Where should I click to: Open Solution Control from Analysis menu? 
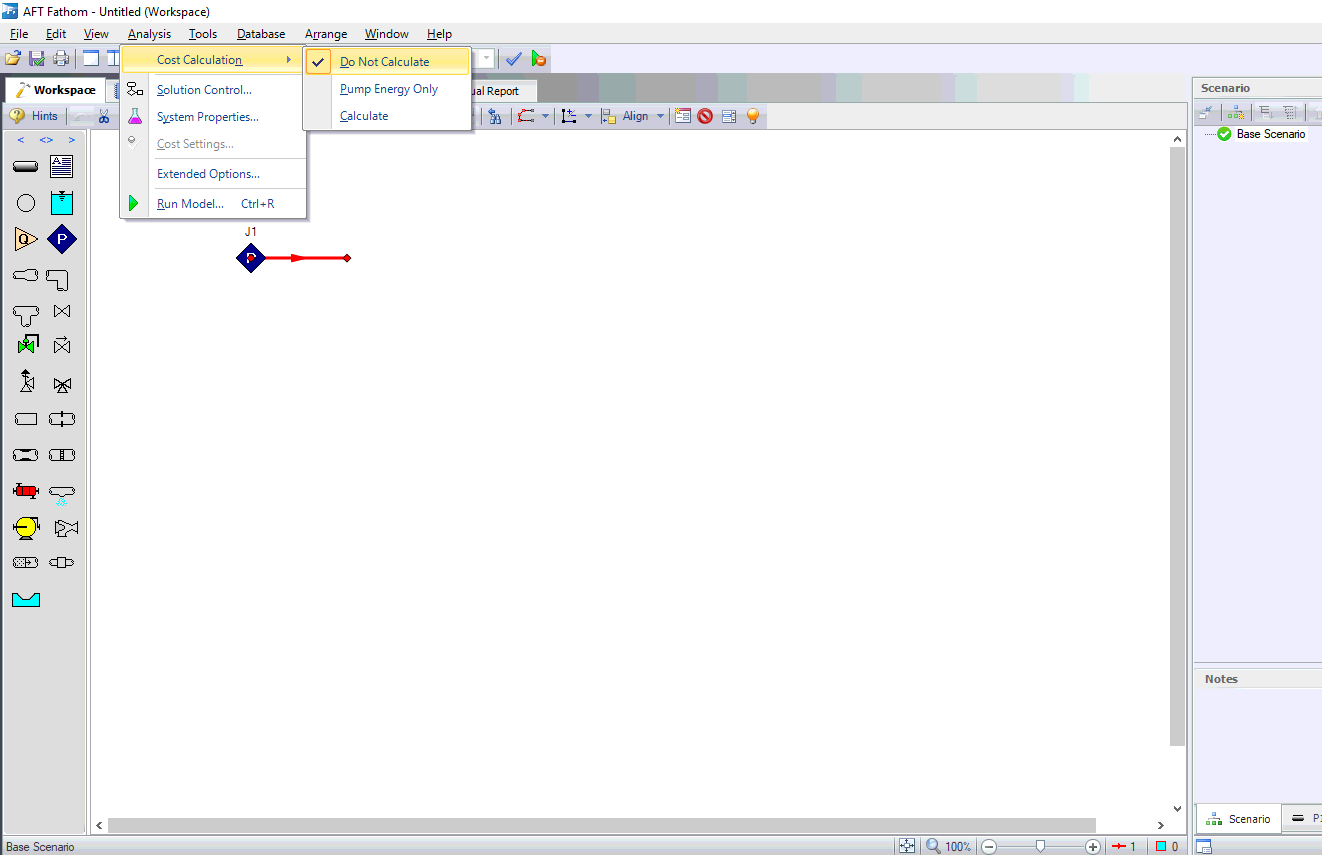[212, 90]
